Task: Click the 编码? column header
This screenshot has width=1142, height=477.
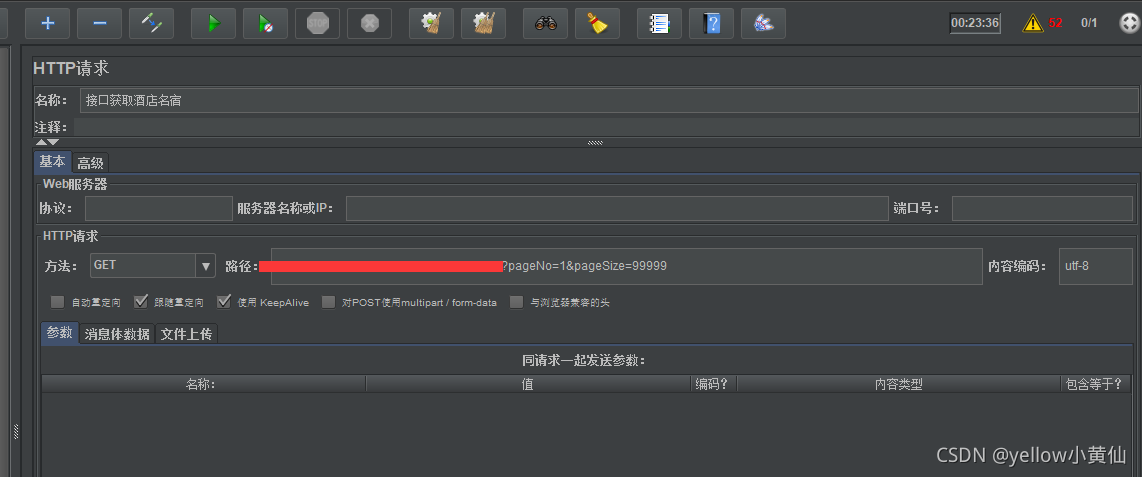Action: click(714, 384)
